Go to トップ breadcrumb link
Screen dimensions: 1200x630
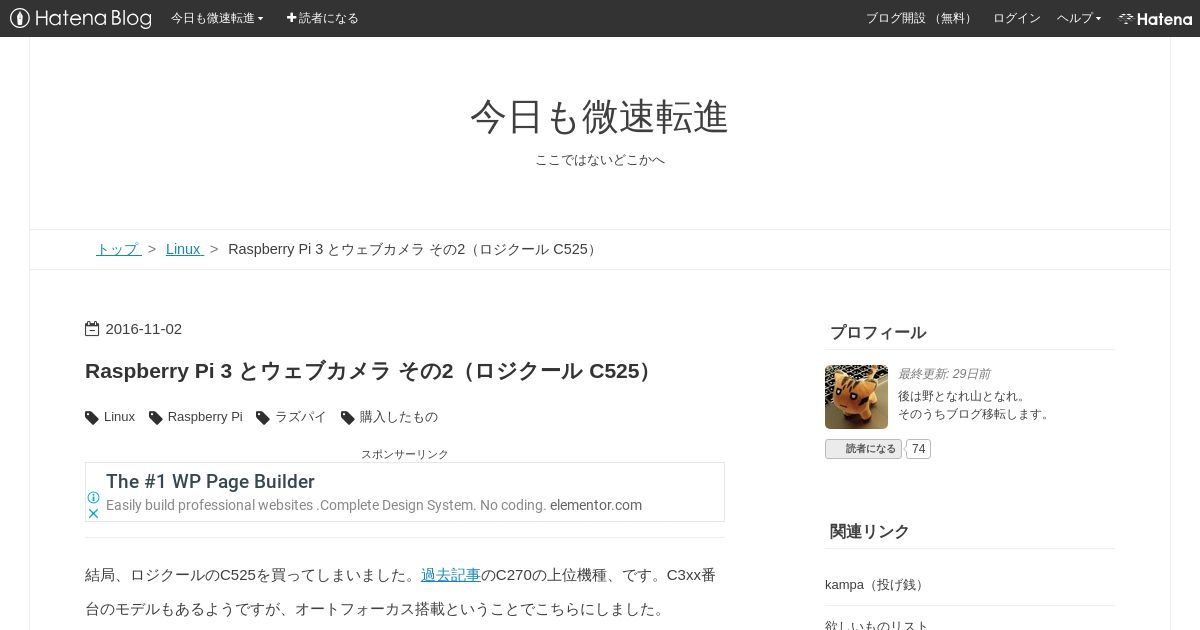pos(118,249)
